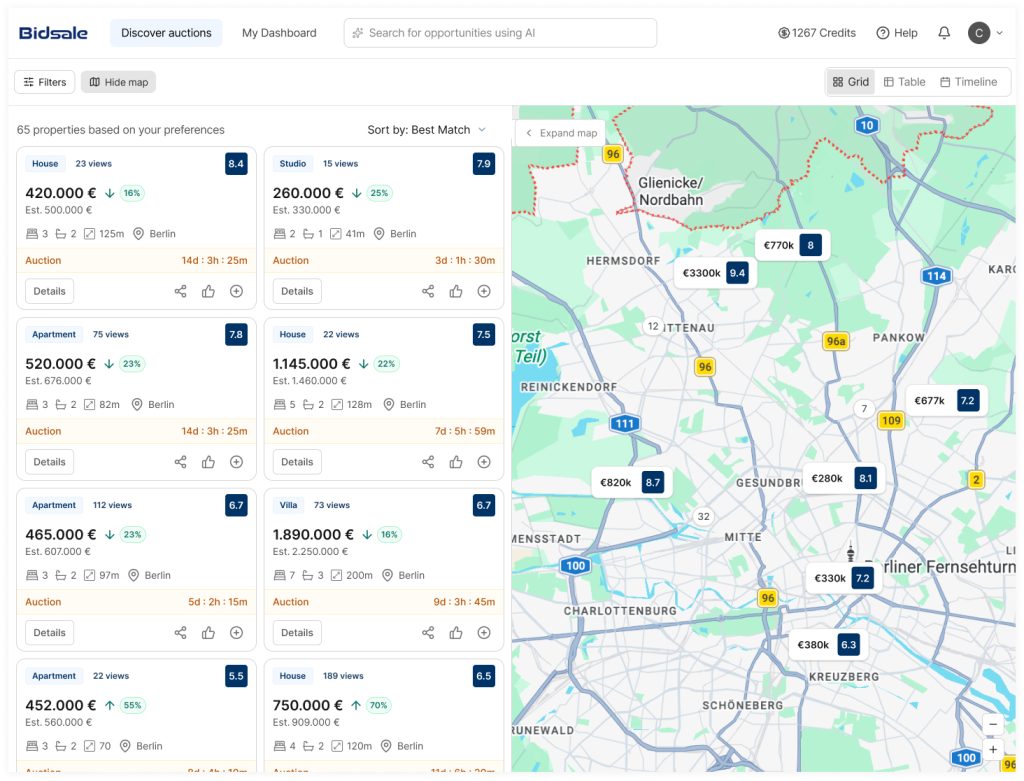Switch to Timeline view
1024x781 pixels.
pyautogui.click(x=968, y=82)
